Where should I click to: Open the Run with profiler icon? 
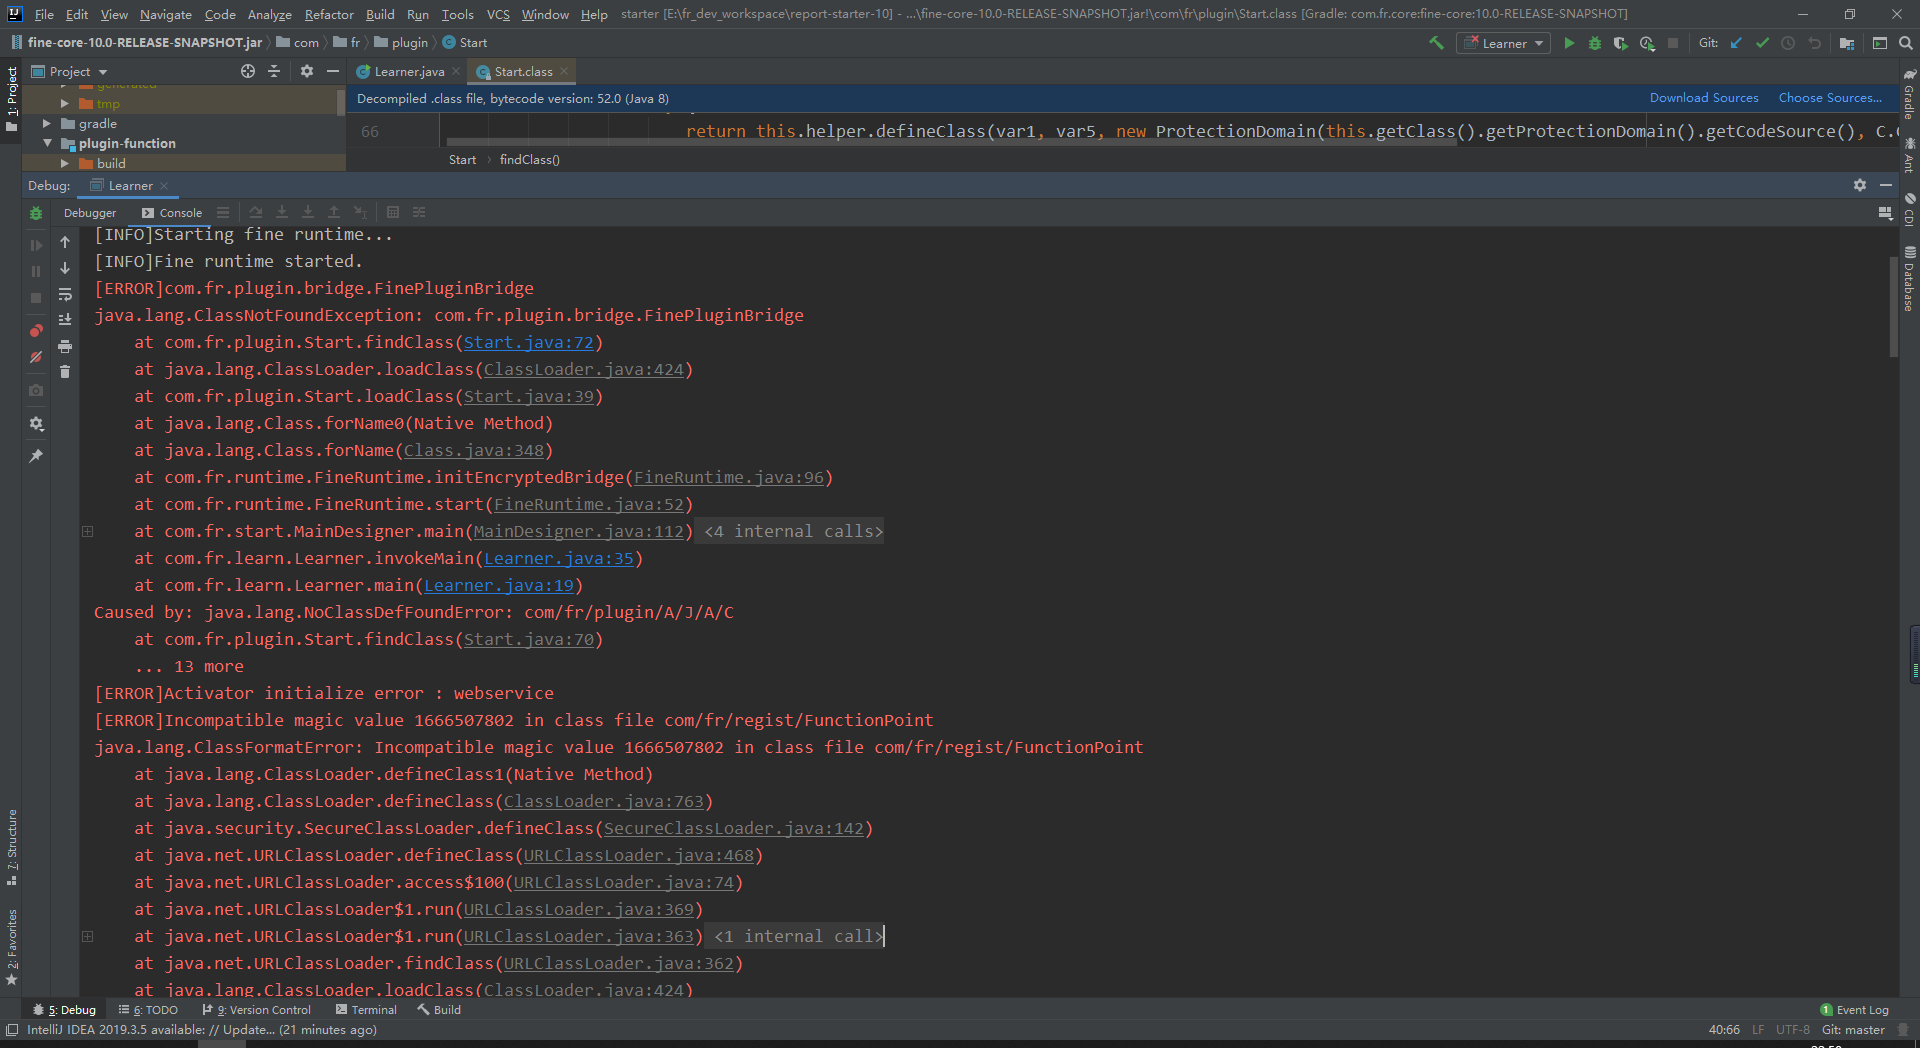point(1647,43)
